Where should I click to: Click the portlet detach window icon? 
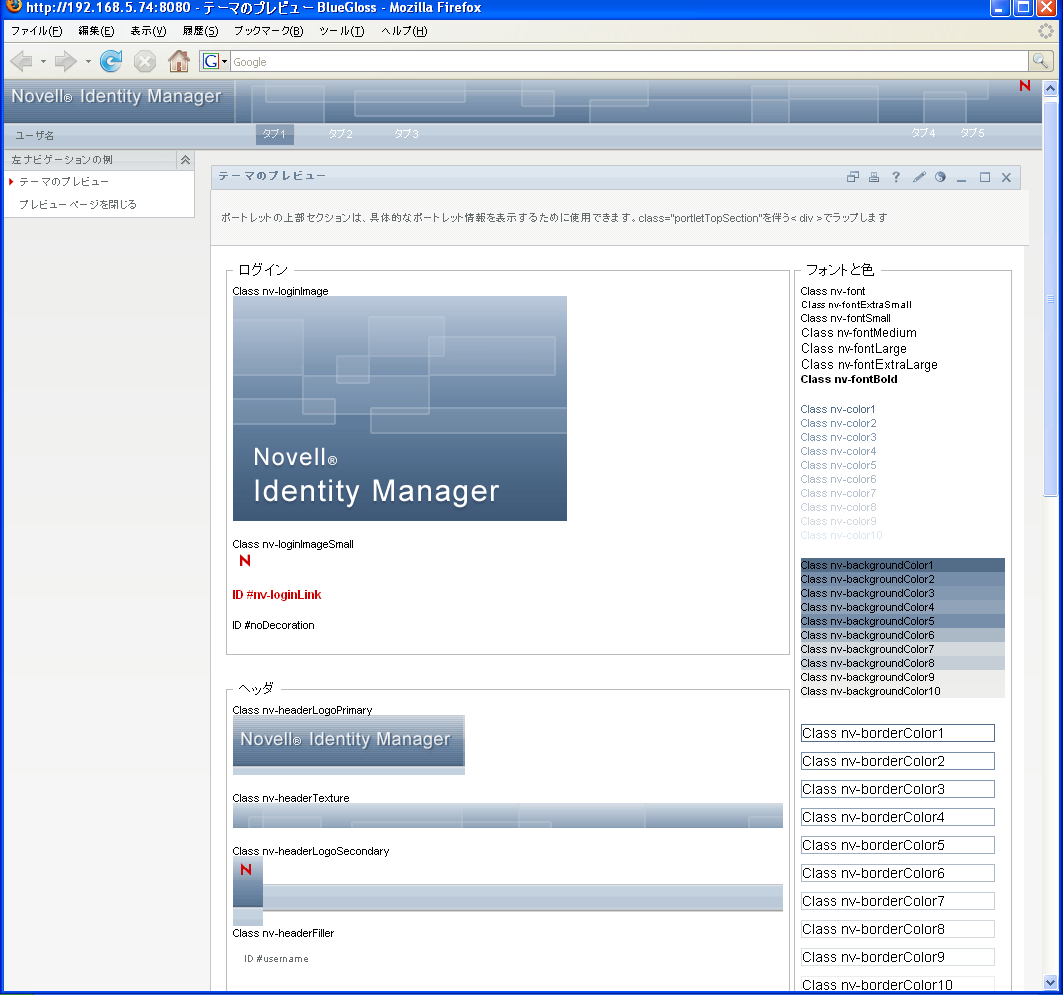[x=853, y=177]
